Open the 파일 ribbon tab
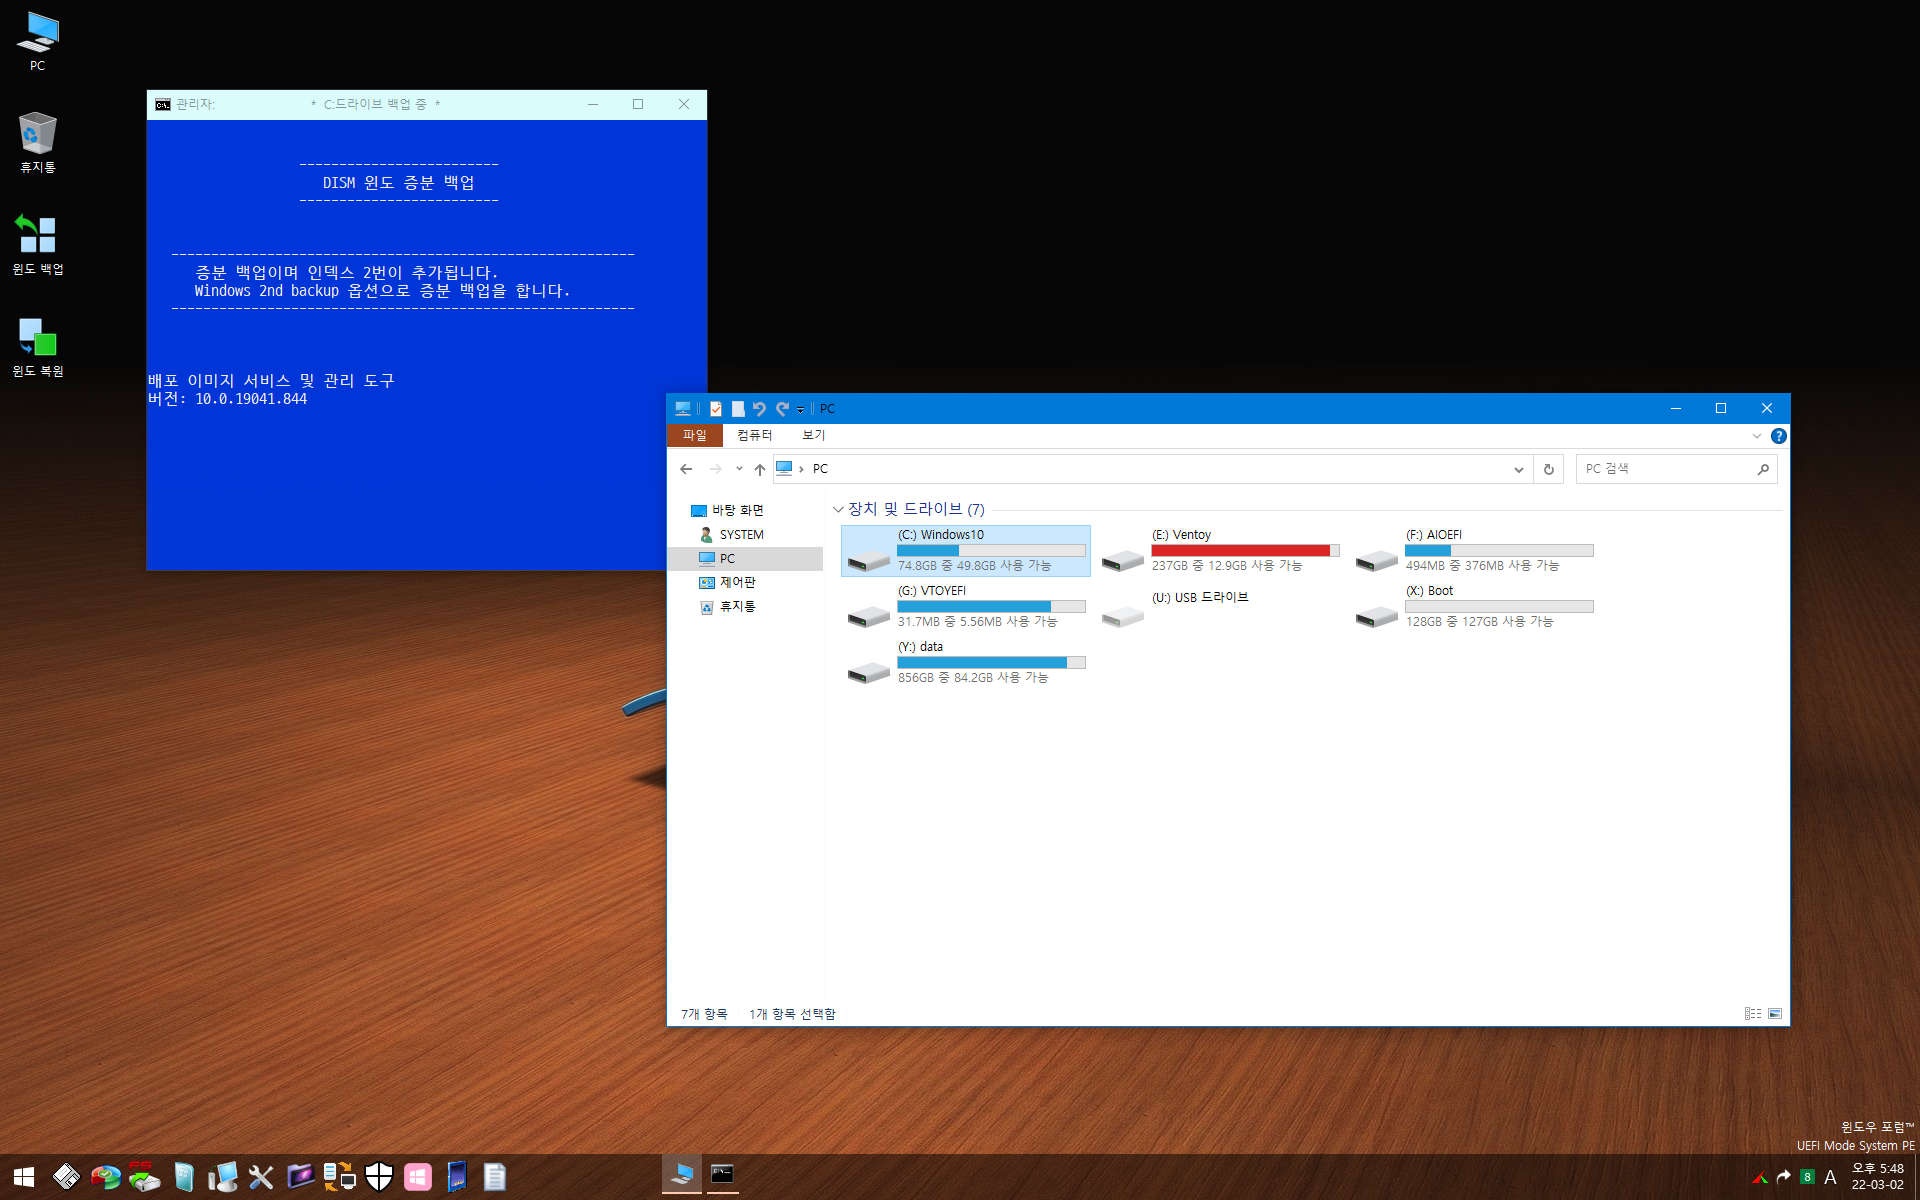Viewport: 1920px width, 1200px height. click(695, 435)
